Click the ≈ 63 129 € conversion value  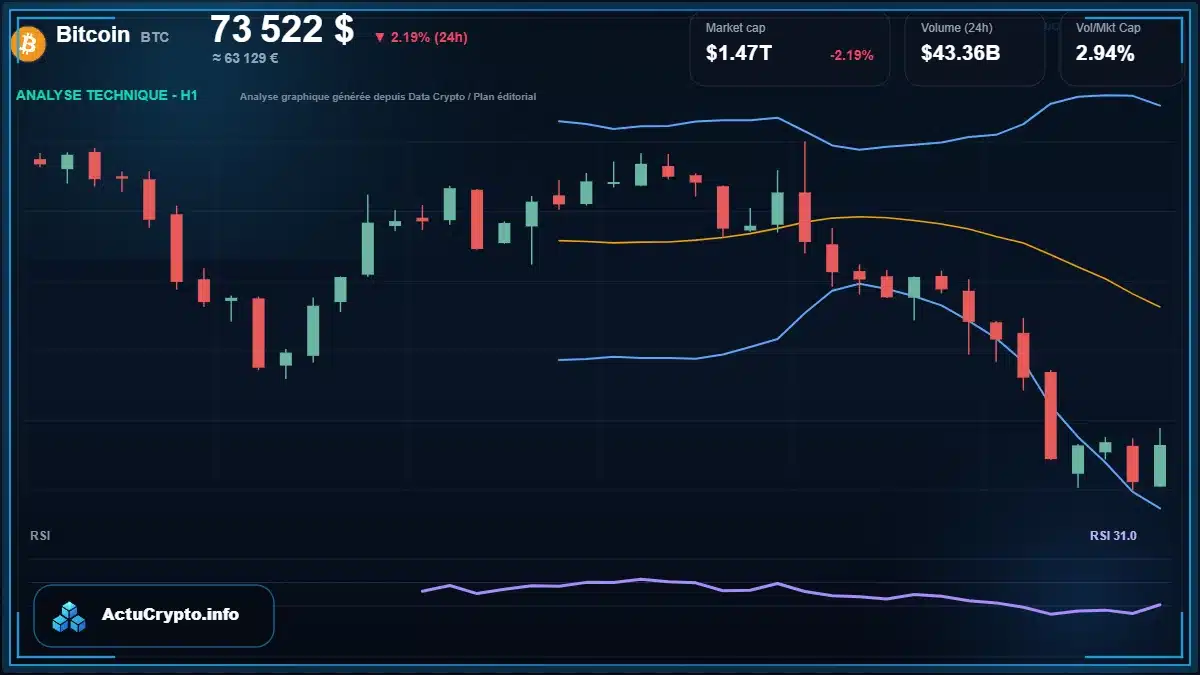click(x=245, y=58)
